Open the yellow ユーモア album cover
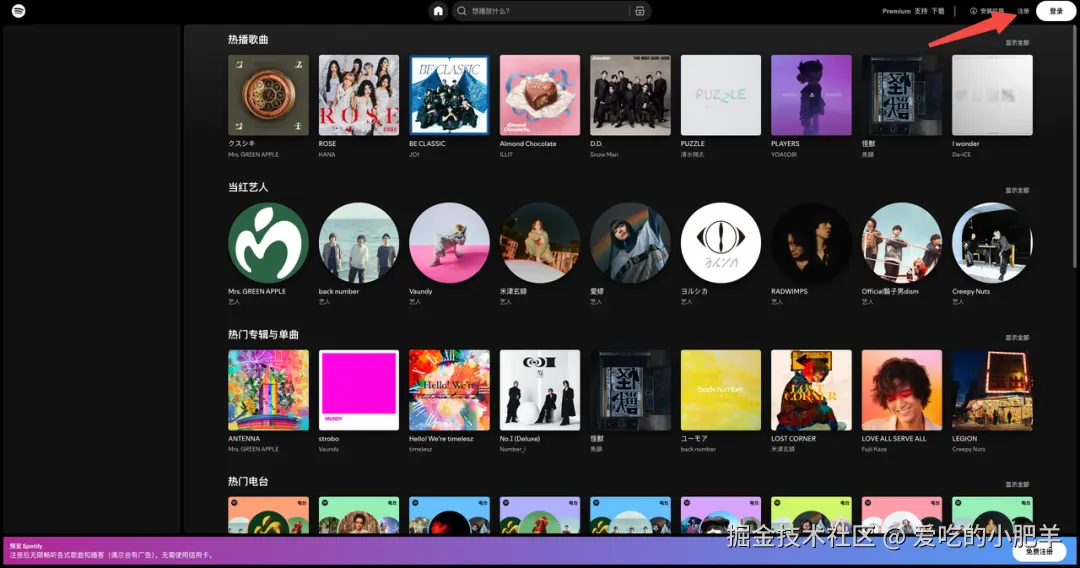Image resolution: width=1080 pixels, height=568 pixels. pyautogui.click(x=721, y=390)
